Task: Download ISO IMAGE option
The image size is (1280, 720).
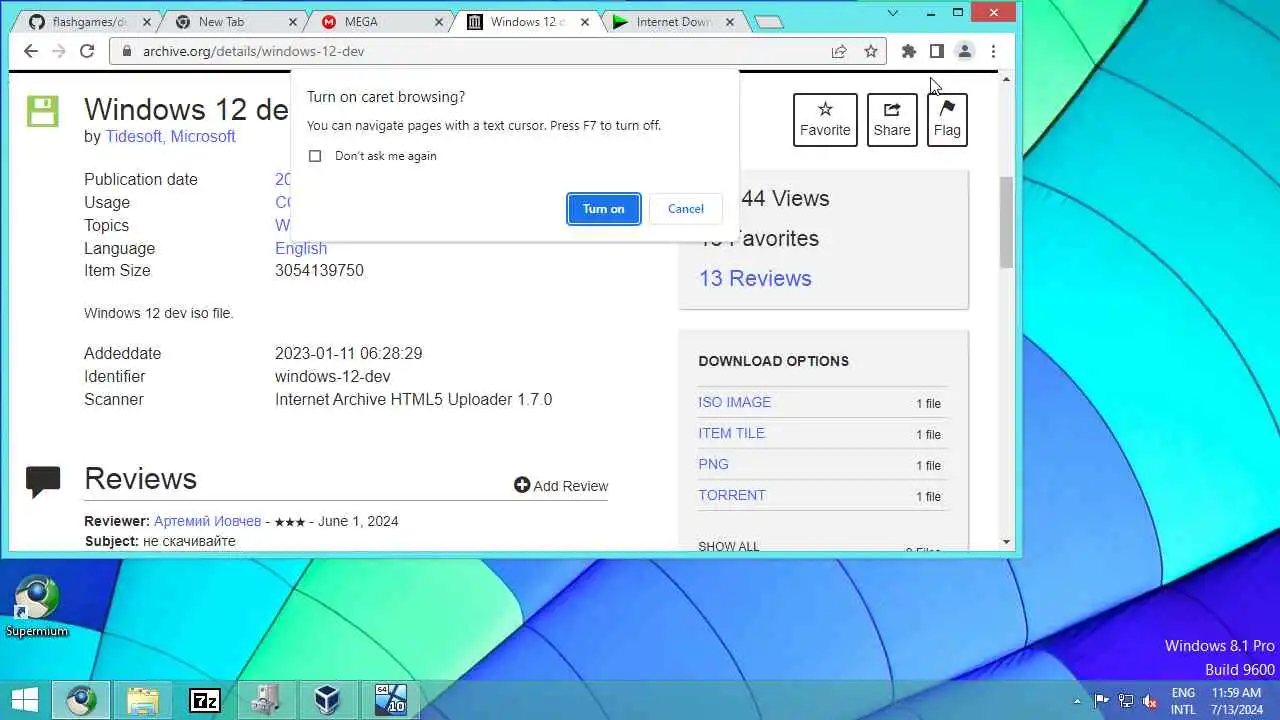Action: point(734,402)
